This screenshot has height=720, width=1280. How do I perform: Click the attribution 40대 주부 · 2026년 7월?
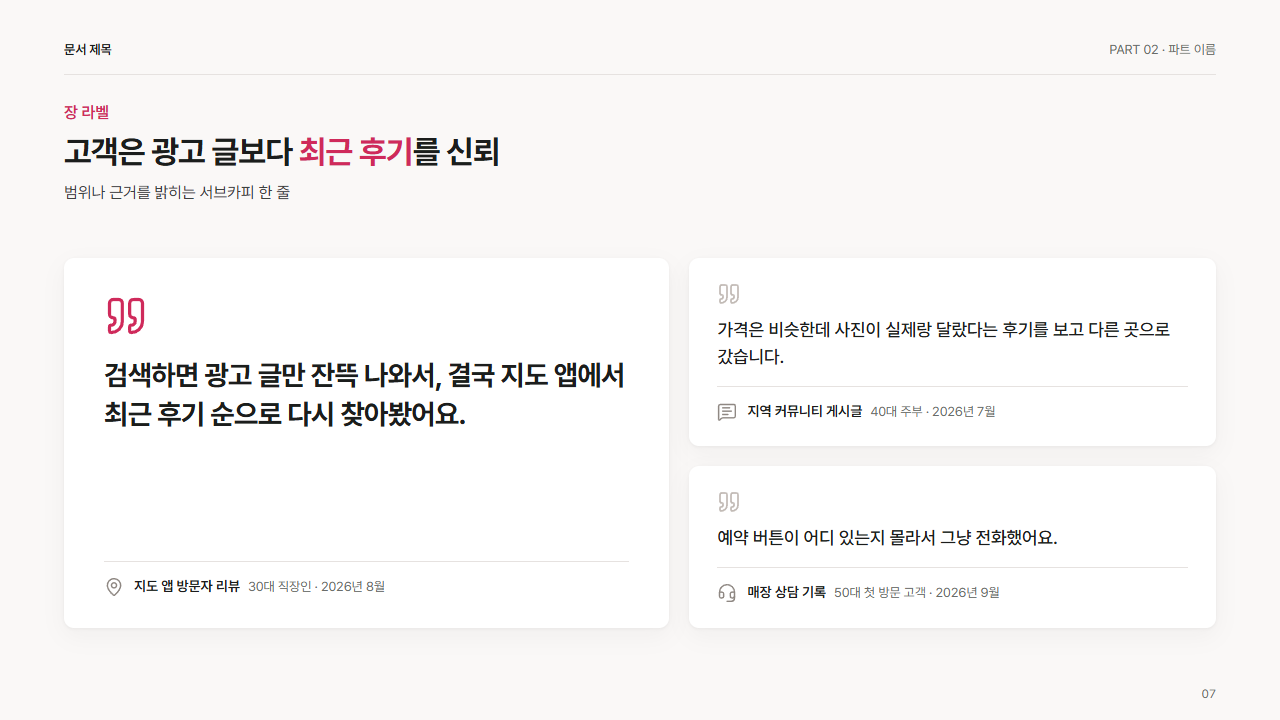coord(933,411)
